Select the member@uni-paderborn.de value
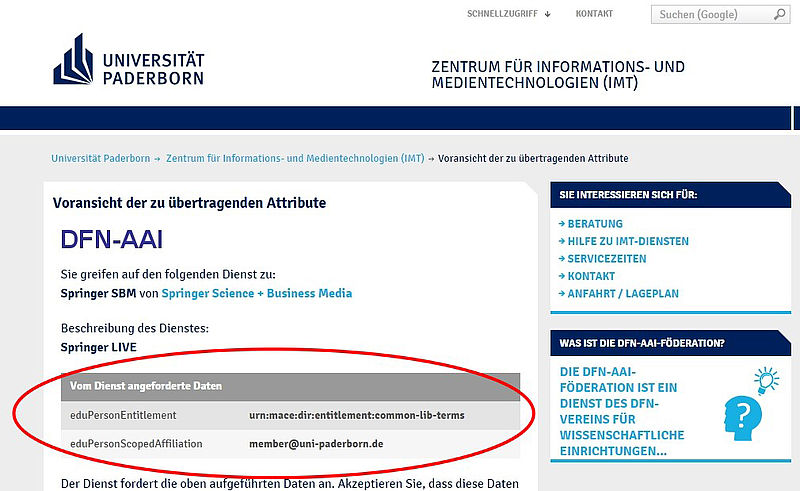The width and height of the screenshot is (800, 491). tap(316, 444)
